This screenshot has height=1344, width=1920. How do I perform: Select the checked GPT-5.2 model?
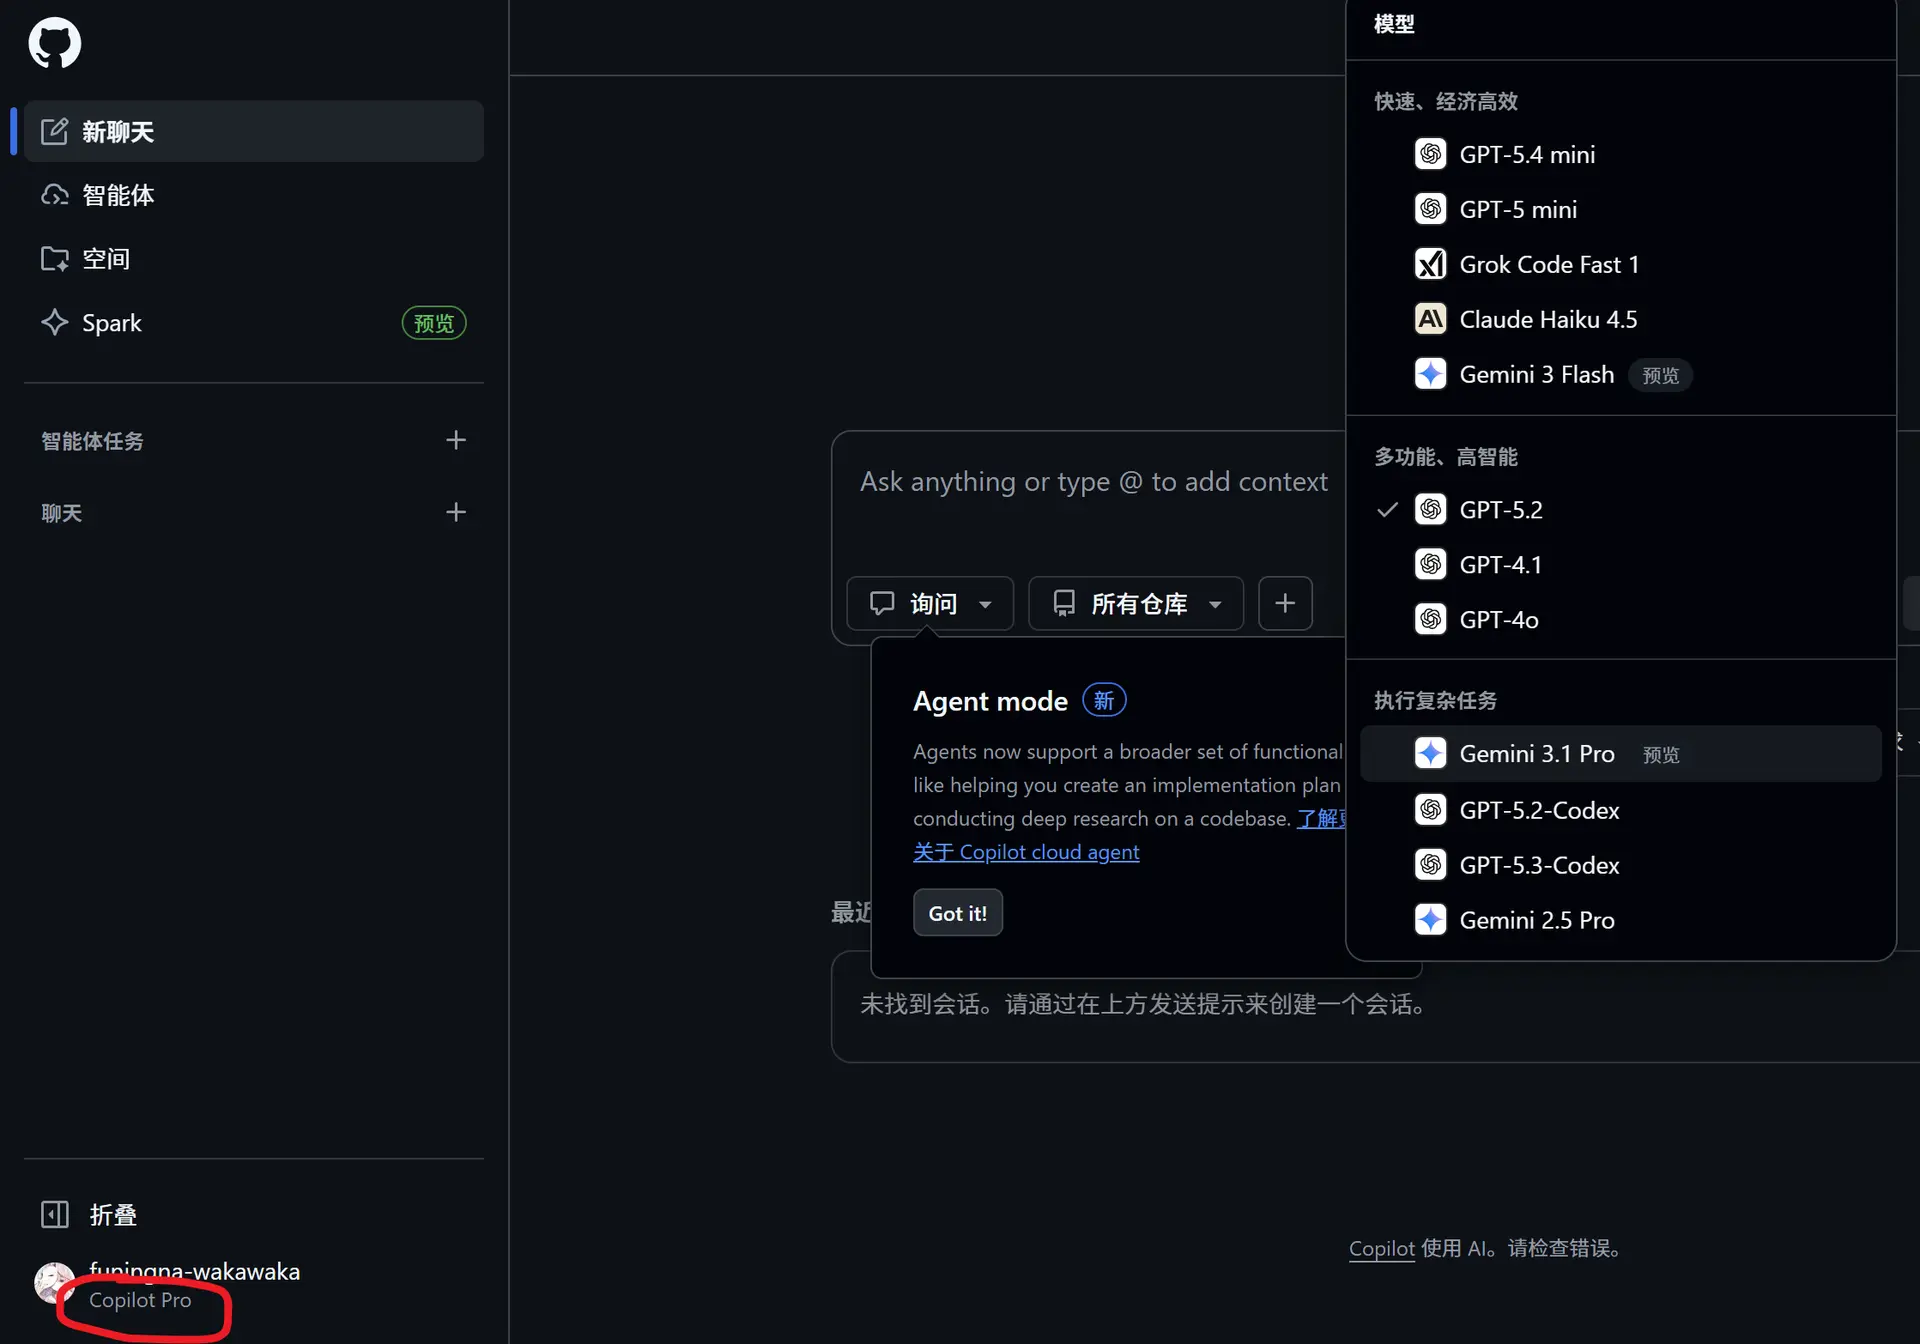[1621, 509]
